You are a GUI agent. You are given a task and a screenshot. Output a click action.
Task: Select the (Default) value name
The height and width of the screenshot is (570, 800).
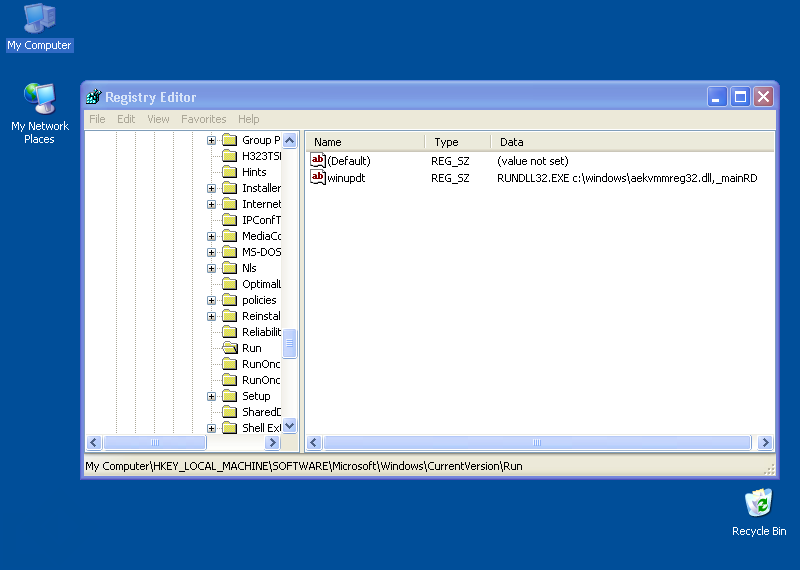(349, 161)
